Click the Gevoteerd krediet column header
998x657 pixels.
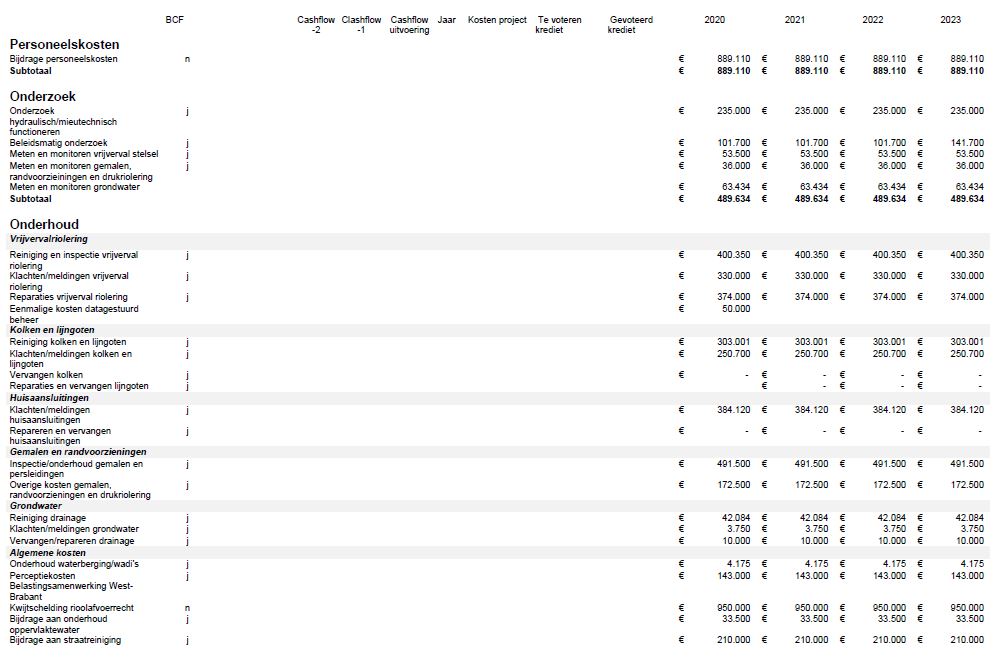630,25
